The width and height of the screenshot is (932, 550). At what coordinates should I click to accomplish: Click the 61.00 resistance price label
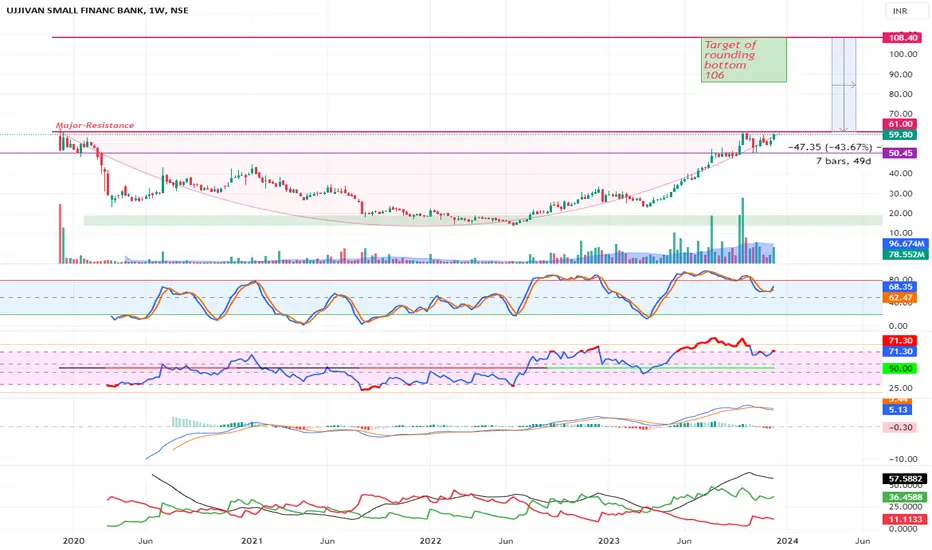(x=900, y=124)
